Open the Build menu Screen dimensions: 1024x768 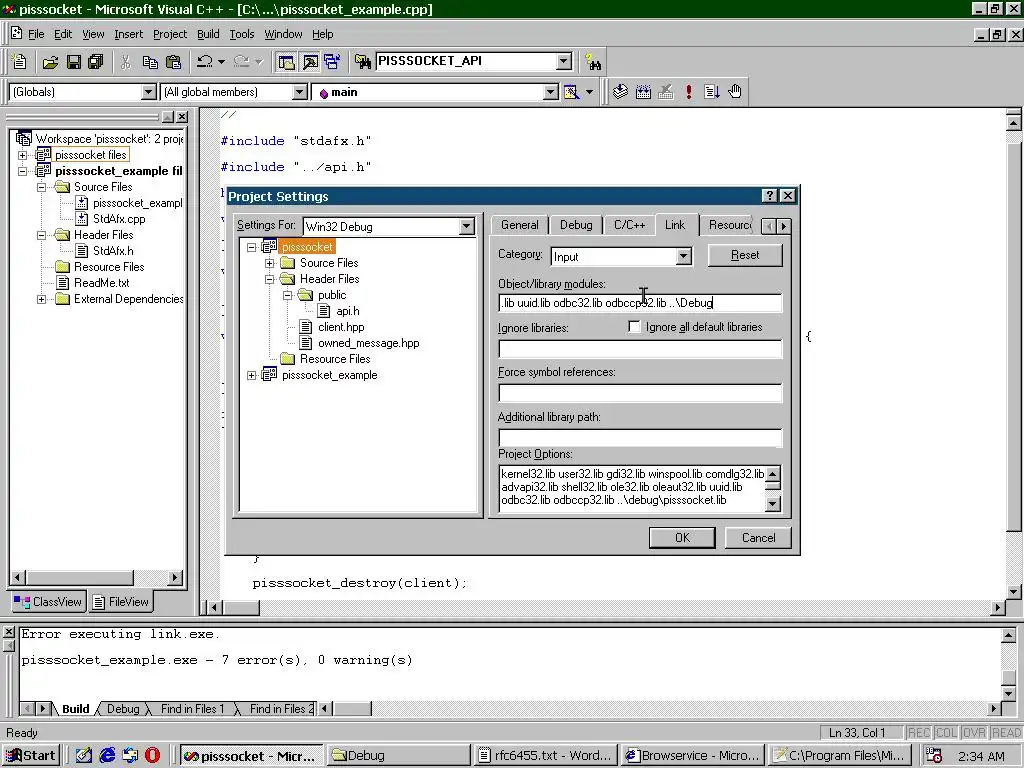208,34
